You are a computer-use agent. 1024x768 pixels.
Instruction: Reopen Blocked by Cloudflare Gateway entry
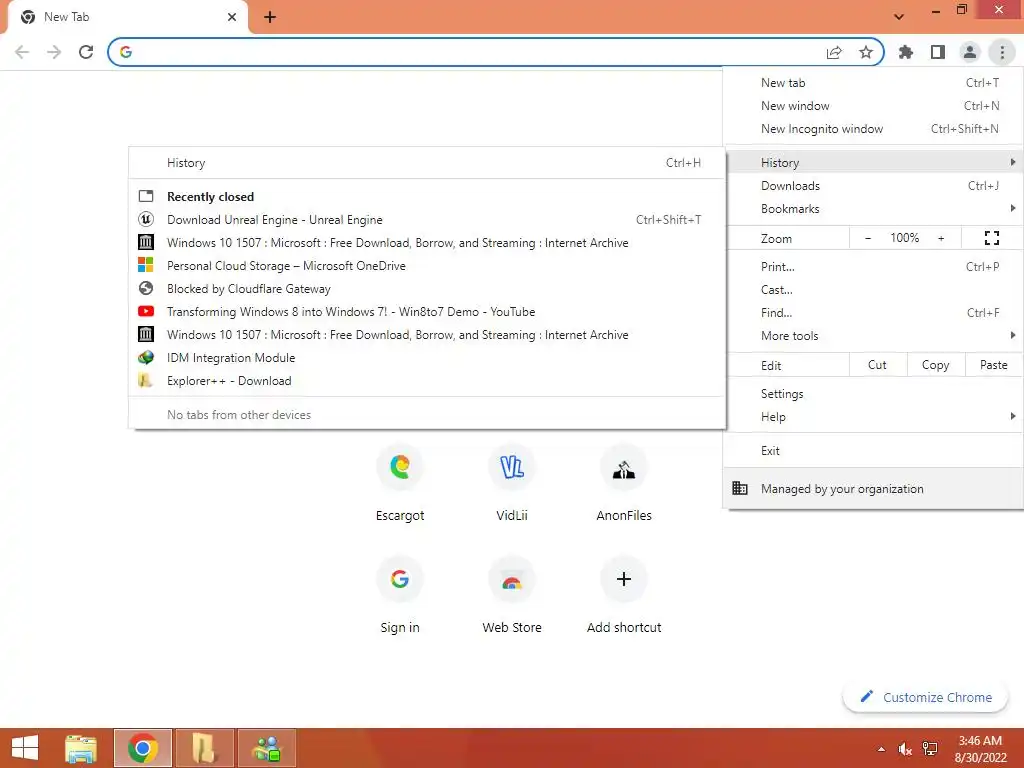(x=427, y=289)
